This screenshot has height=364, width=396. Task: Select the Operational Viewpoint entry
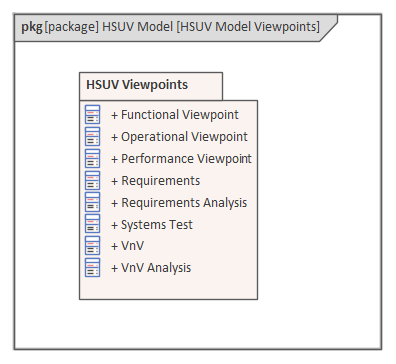[x=179, y=137]
